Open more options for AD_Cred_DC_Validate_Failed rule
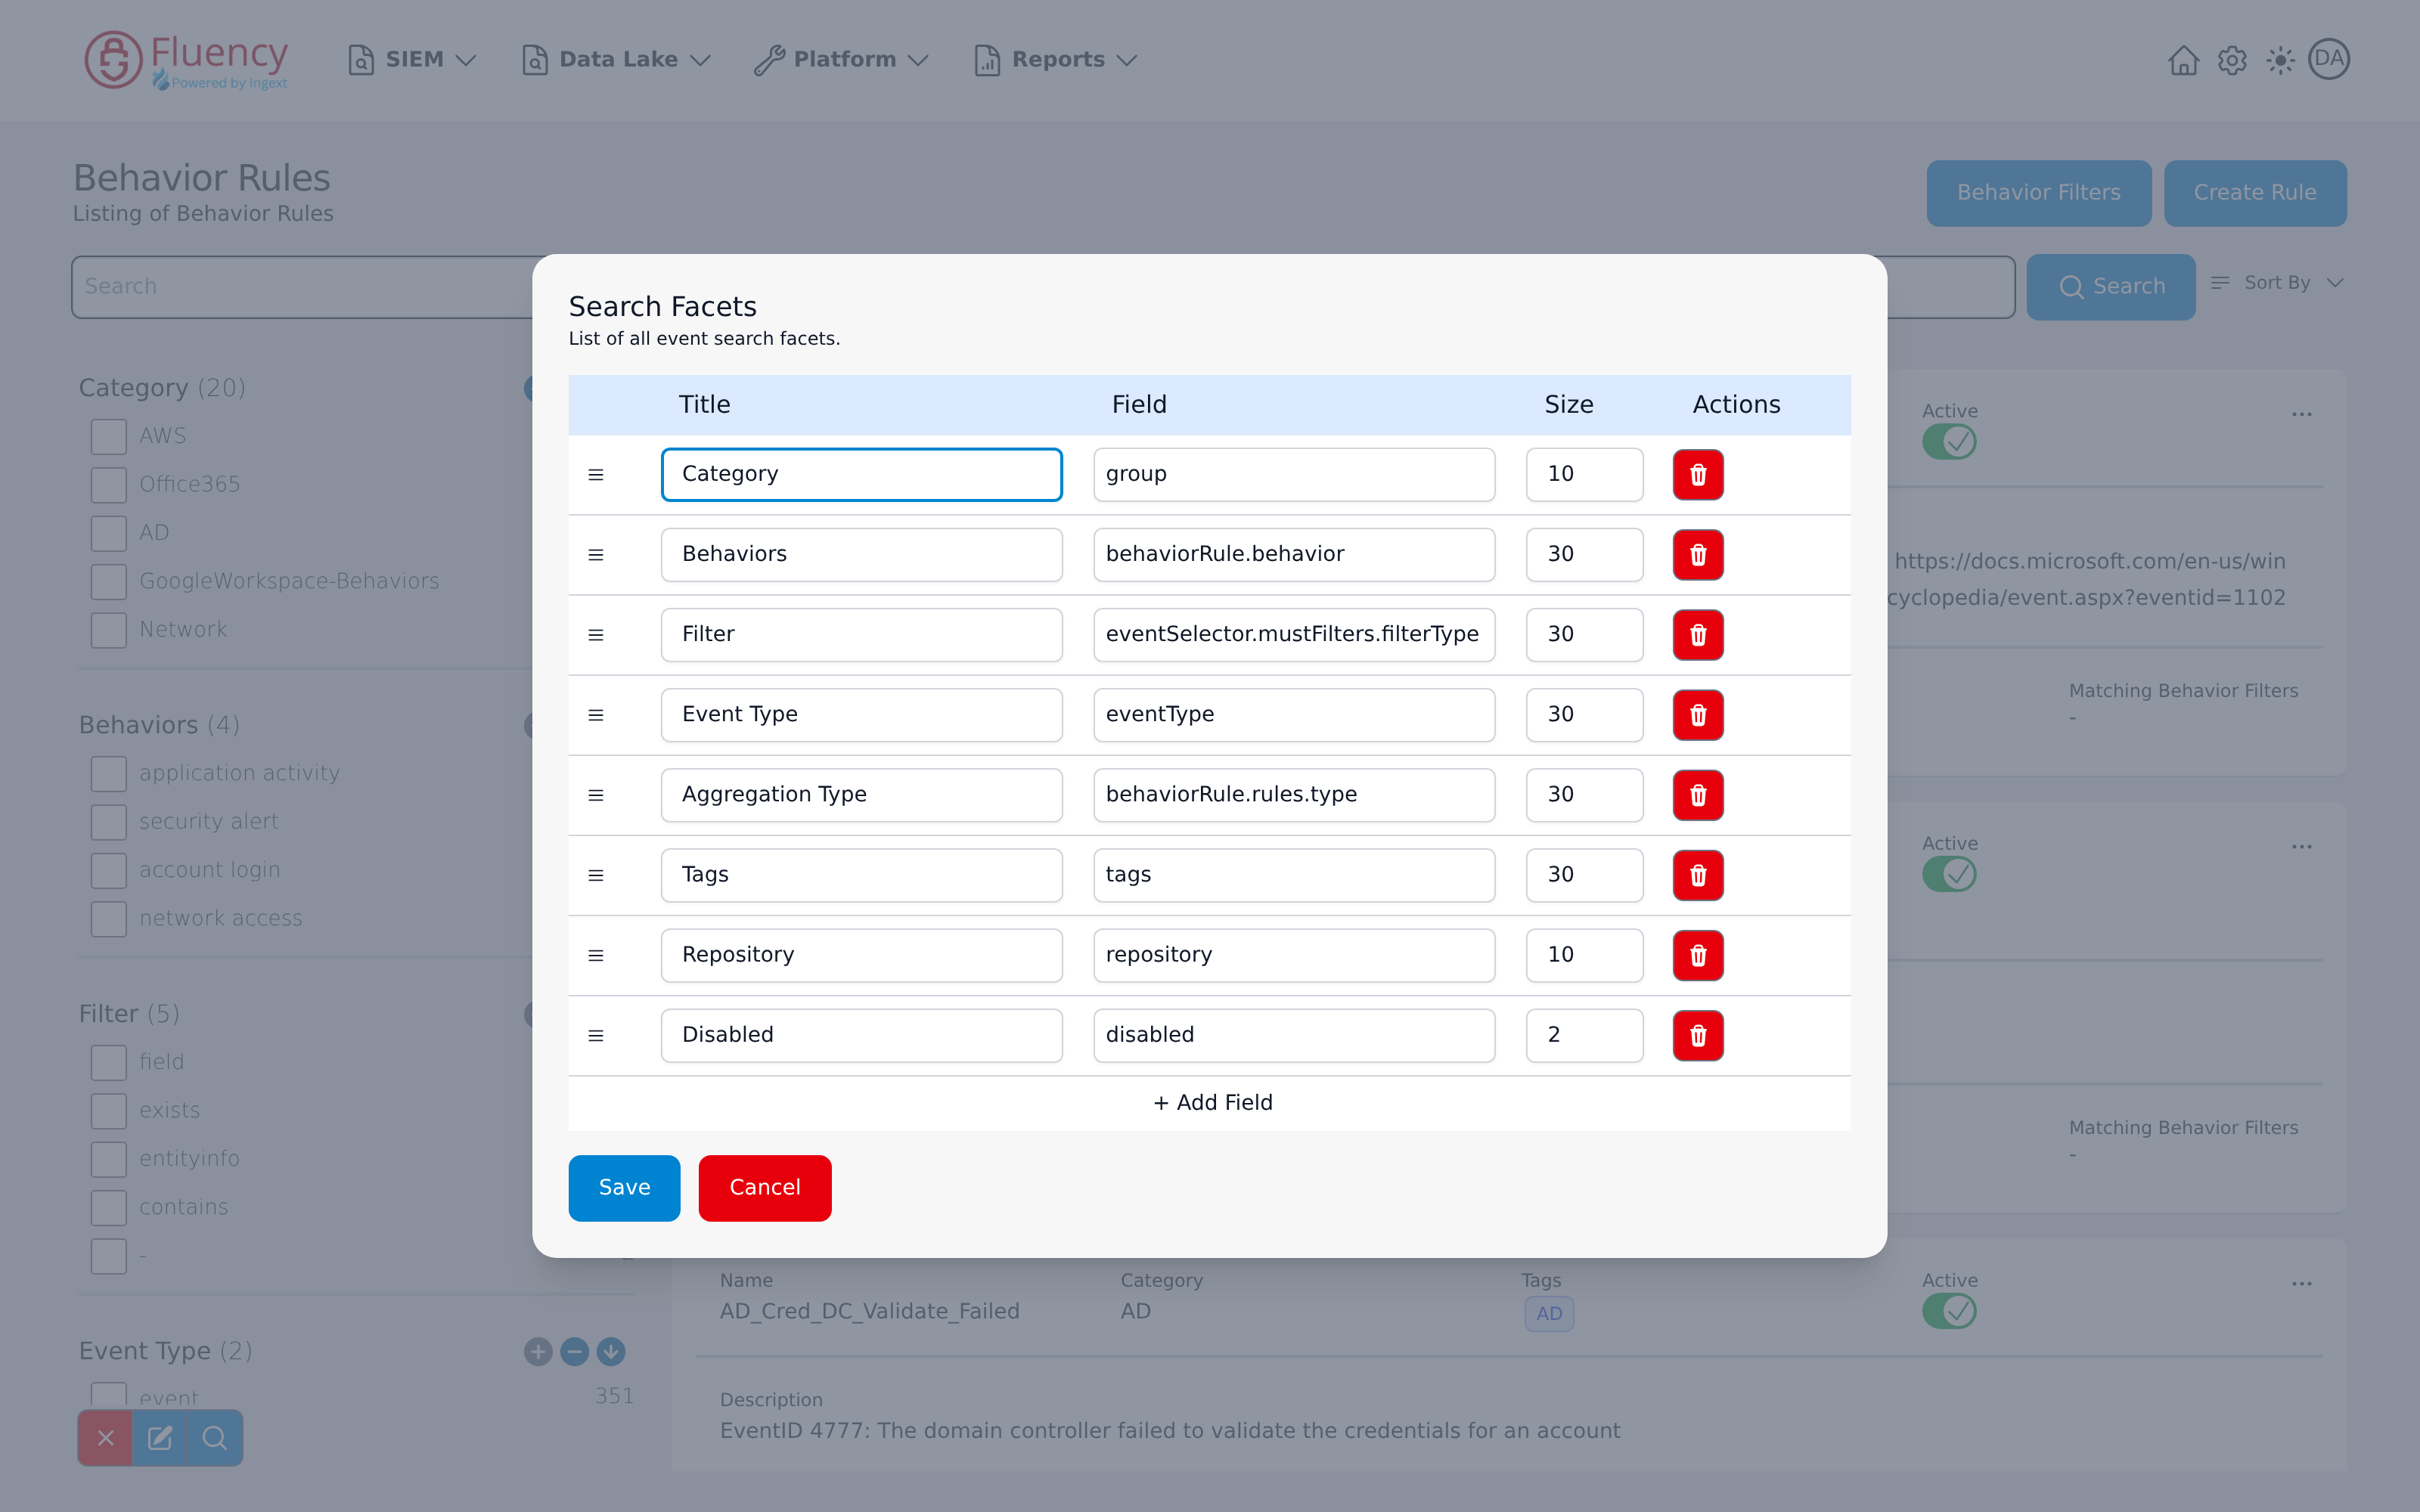Viewport: 2420px width, 1512px height. (2302, 1284)
